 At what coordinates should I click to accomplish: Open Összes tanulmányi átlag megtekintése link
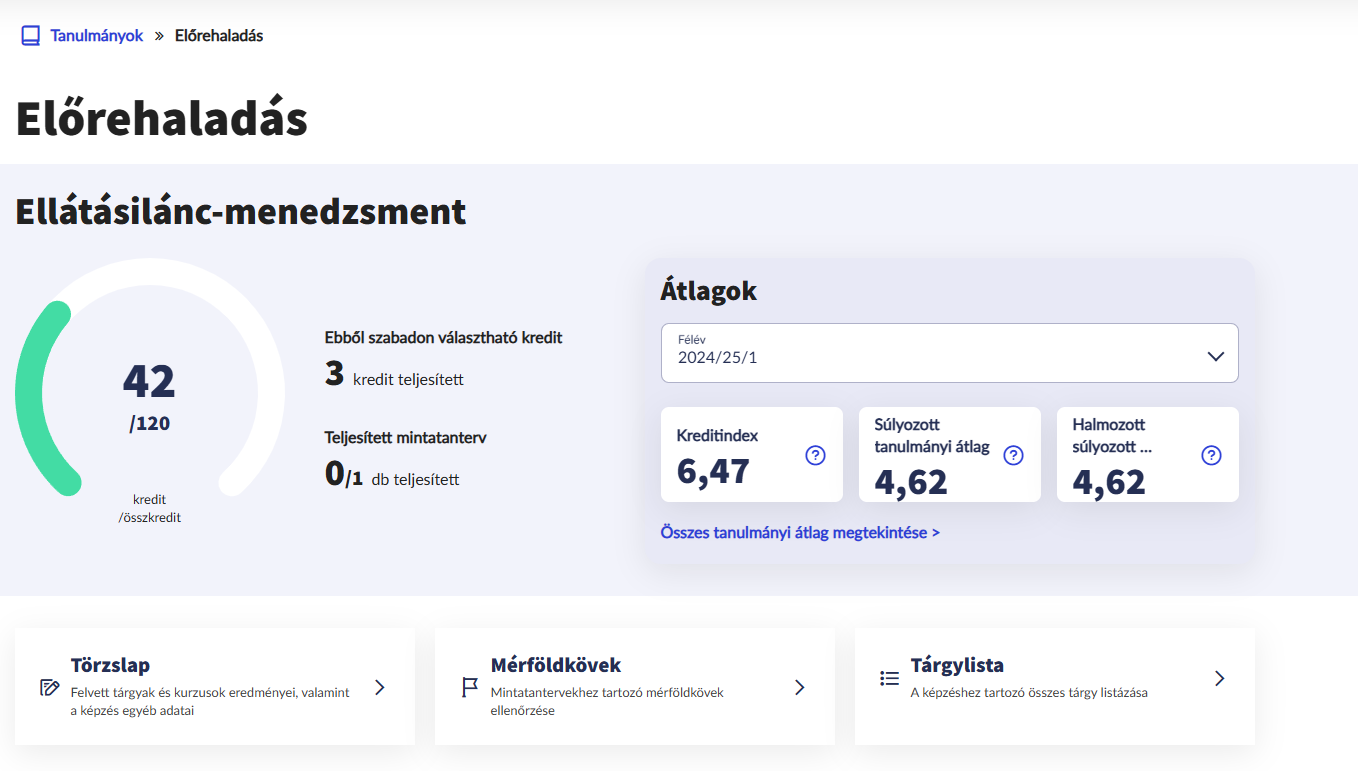click(x=800, y=532)
